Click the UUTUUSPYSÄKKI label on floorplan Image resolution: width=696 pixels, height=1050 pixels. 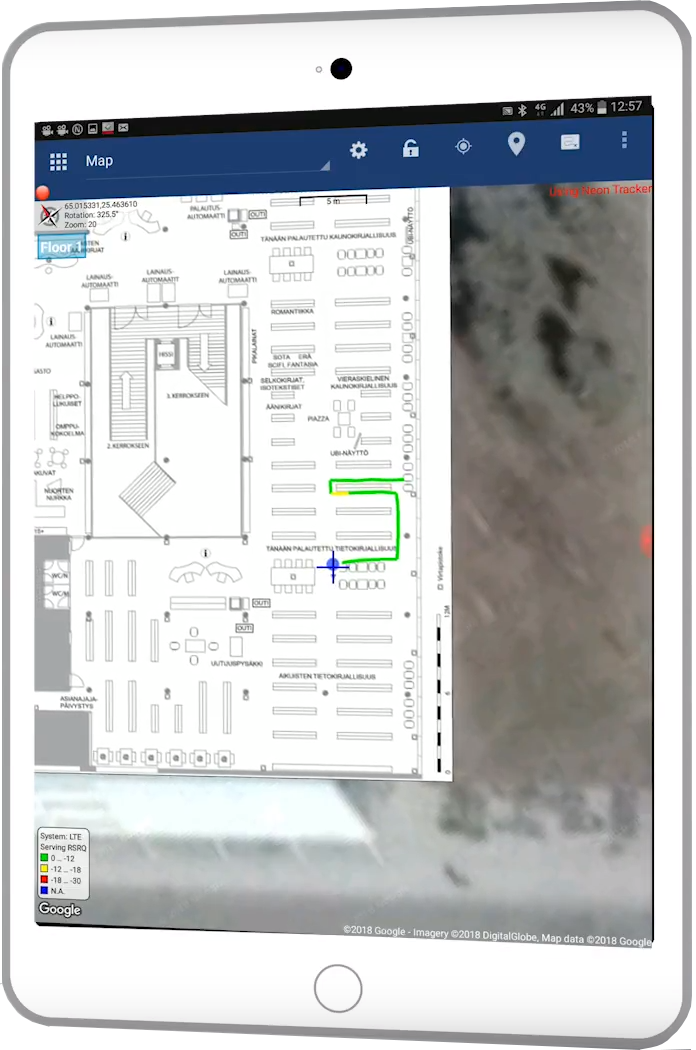[x=236, y=664]
